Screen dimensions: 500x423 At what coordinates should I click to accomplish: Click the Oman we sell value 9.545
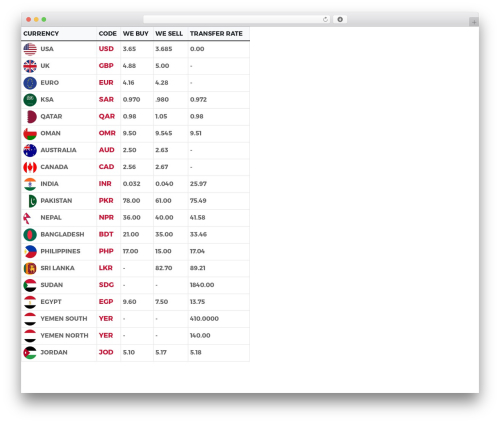tap(164, 133)
